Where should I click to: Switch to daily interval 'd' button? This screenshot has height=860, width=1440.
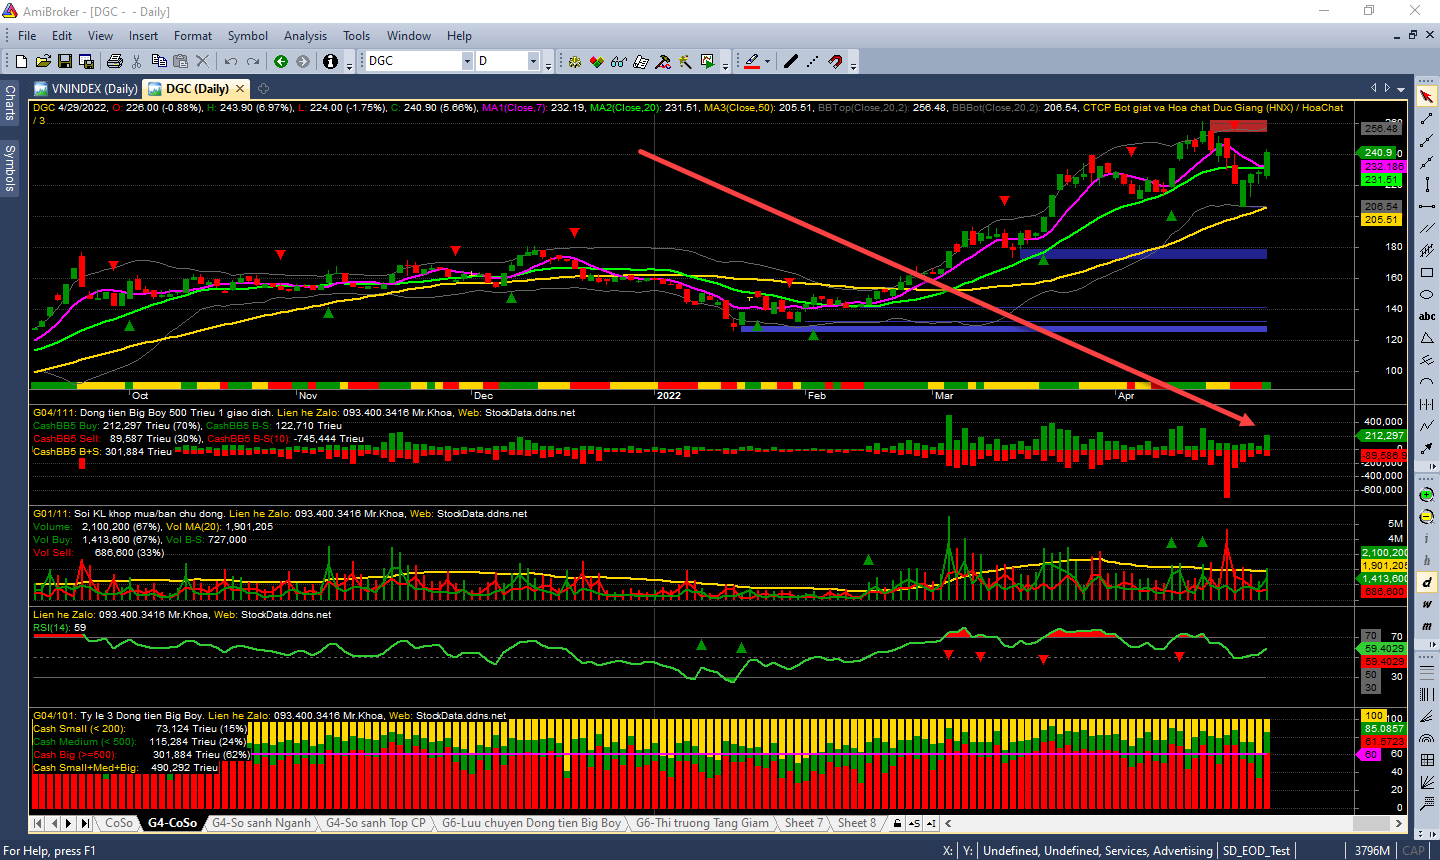pos(1427,582)
